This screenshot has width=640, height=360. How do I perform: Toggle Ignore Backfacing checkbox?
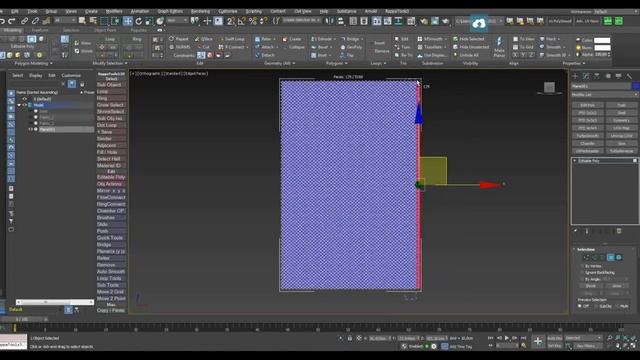(x=582, y=272)
